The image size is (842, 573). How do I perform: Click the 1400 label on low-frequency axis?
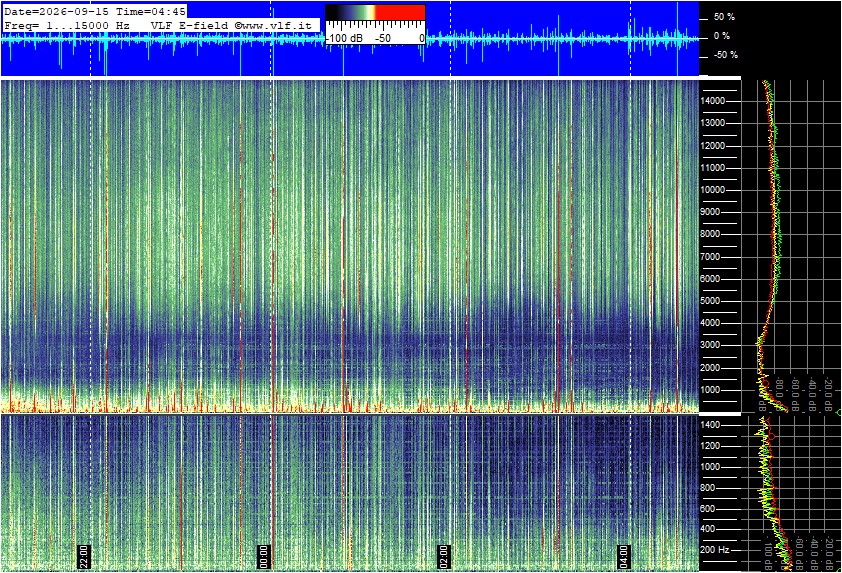(710, 425)
